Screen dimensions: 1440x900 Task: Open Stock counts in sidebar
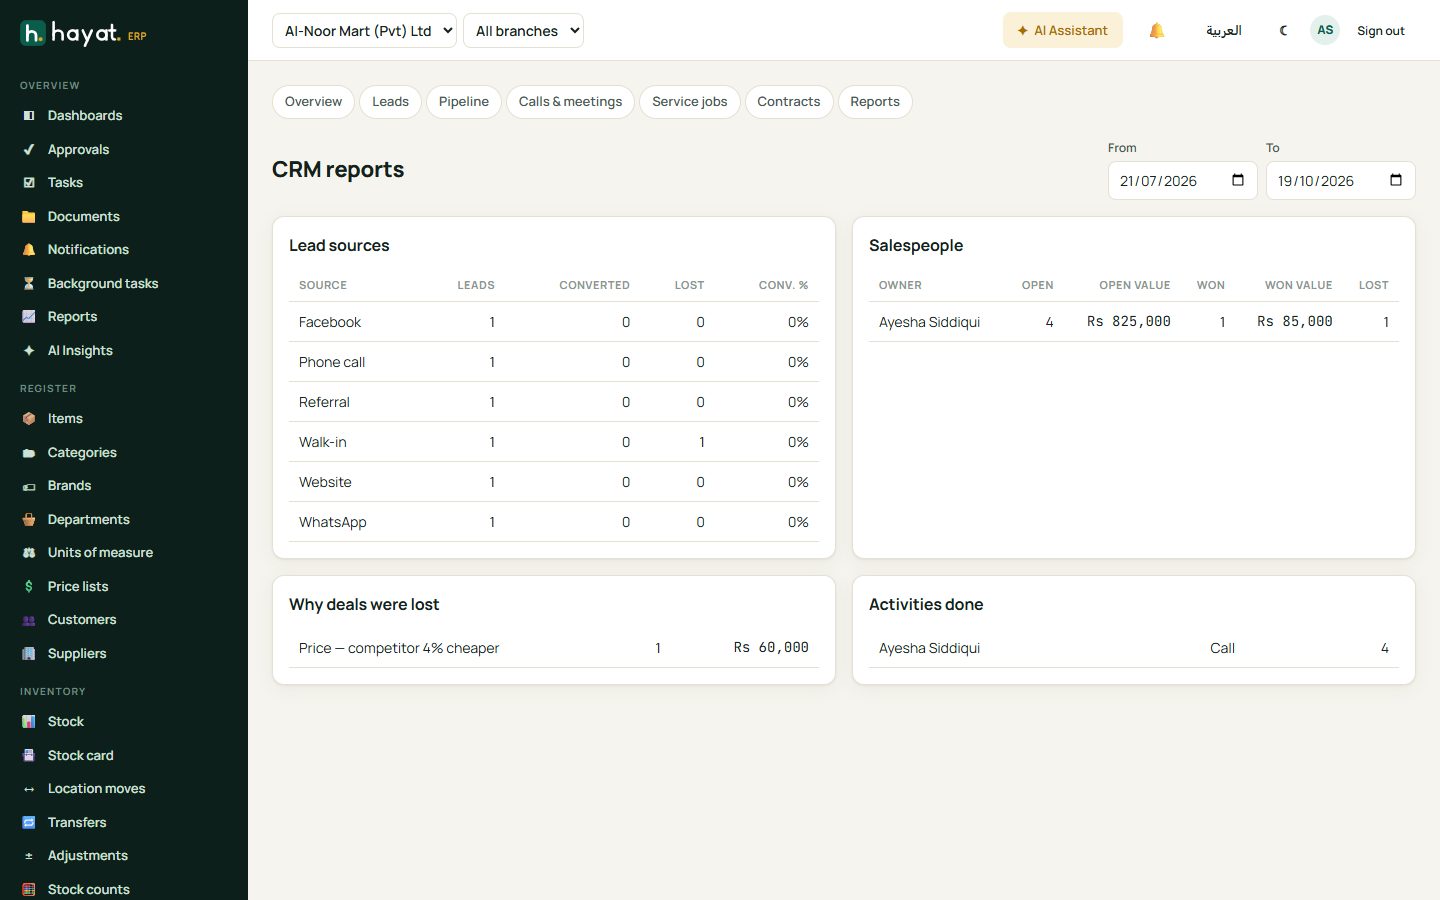coord(88,890)
